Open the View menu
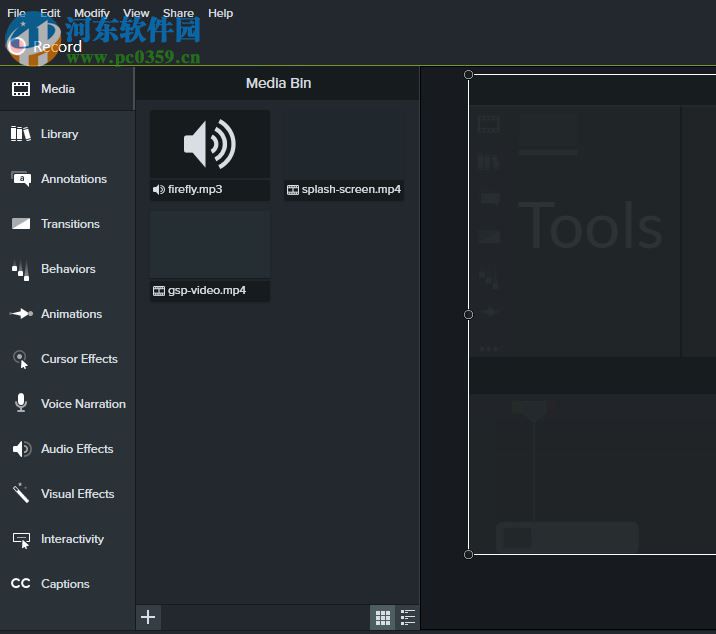The height and width of the screenshot is (634, 716). pyautogui.click(x=136, y=13)
